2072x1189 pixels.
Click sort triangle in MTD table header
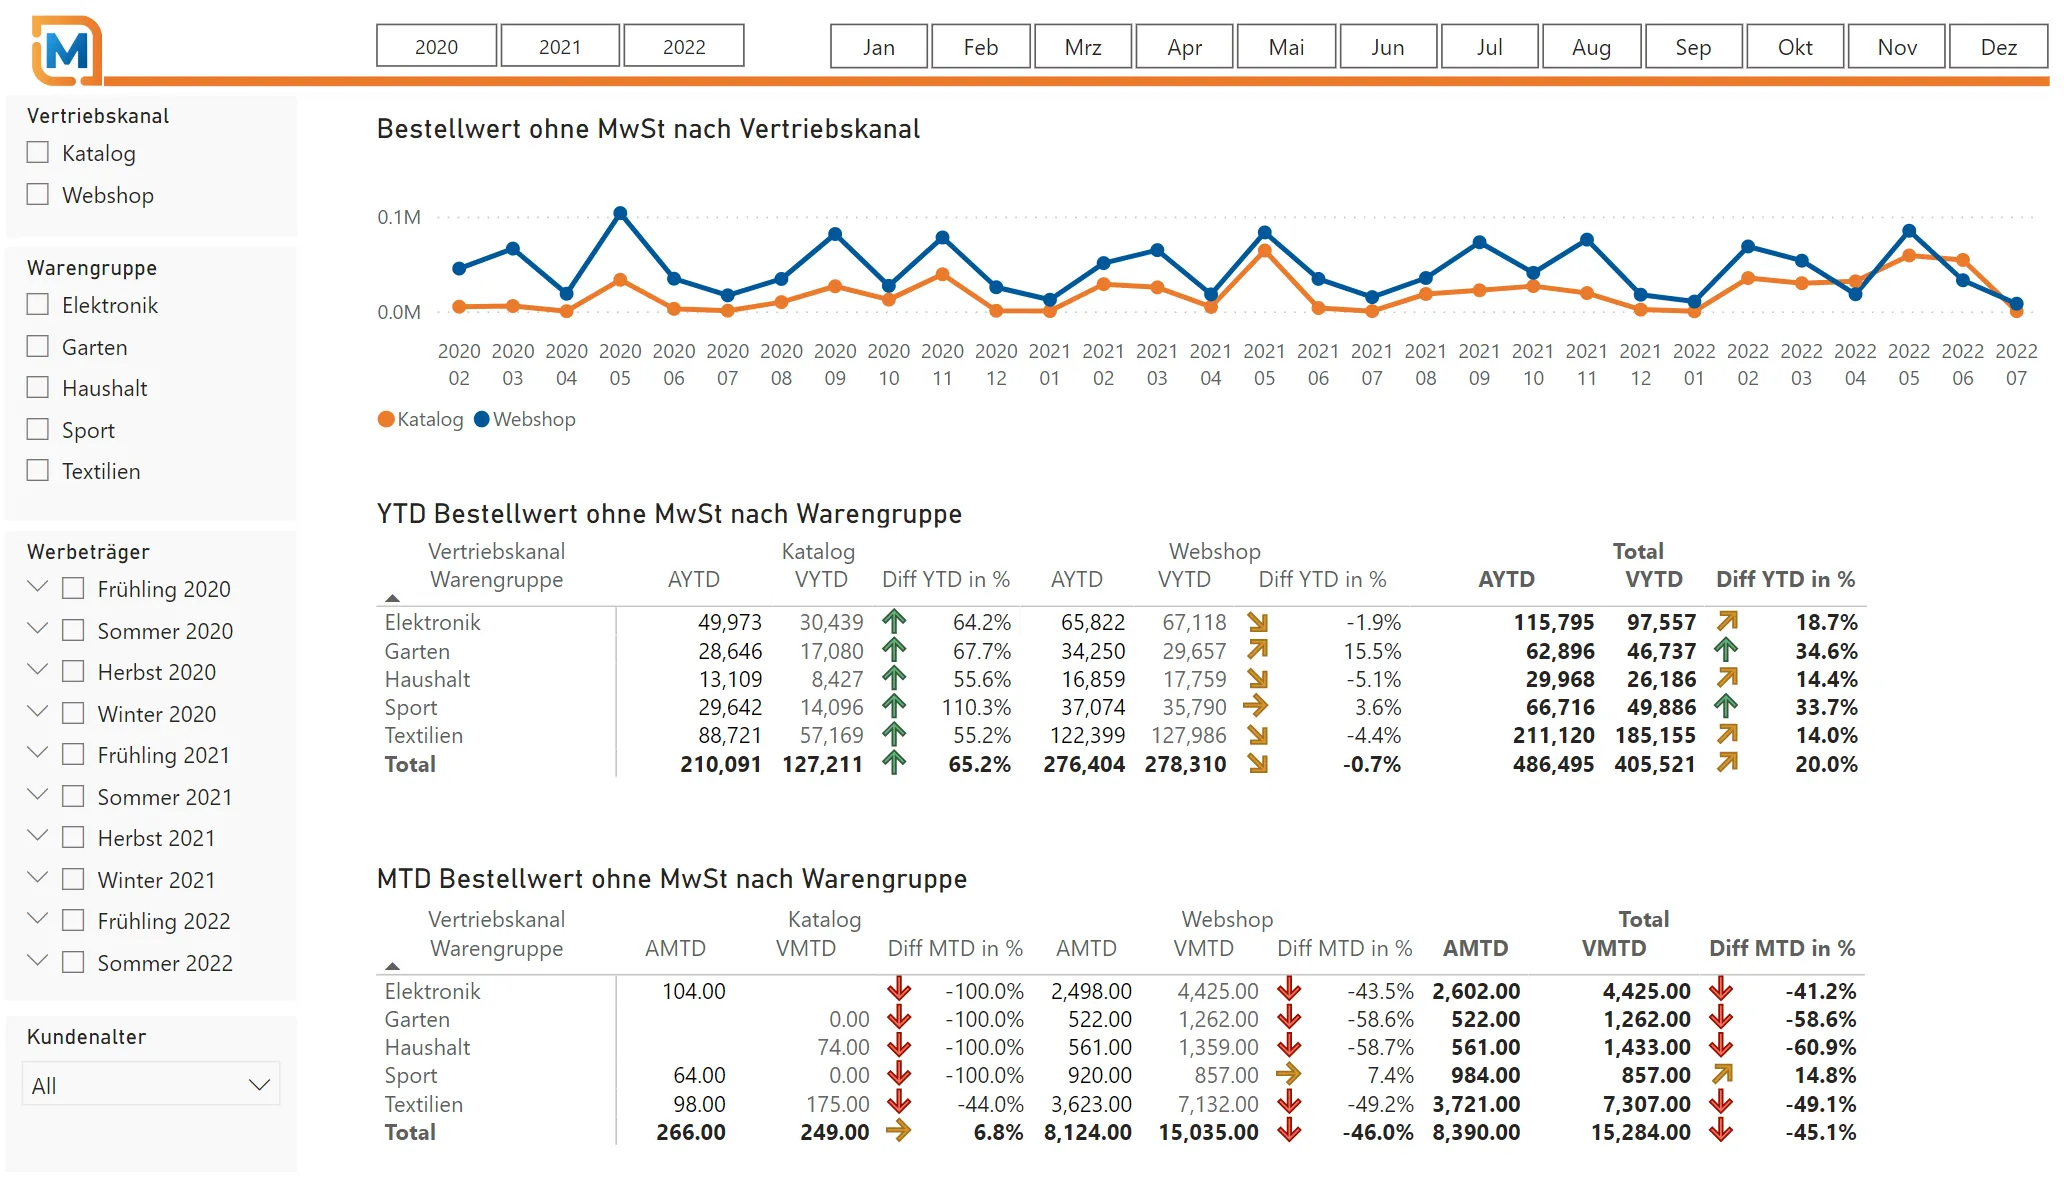[392, 966]
